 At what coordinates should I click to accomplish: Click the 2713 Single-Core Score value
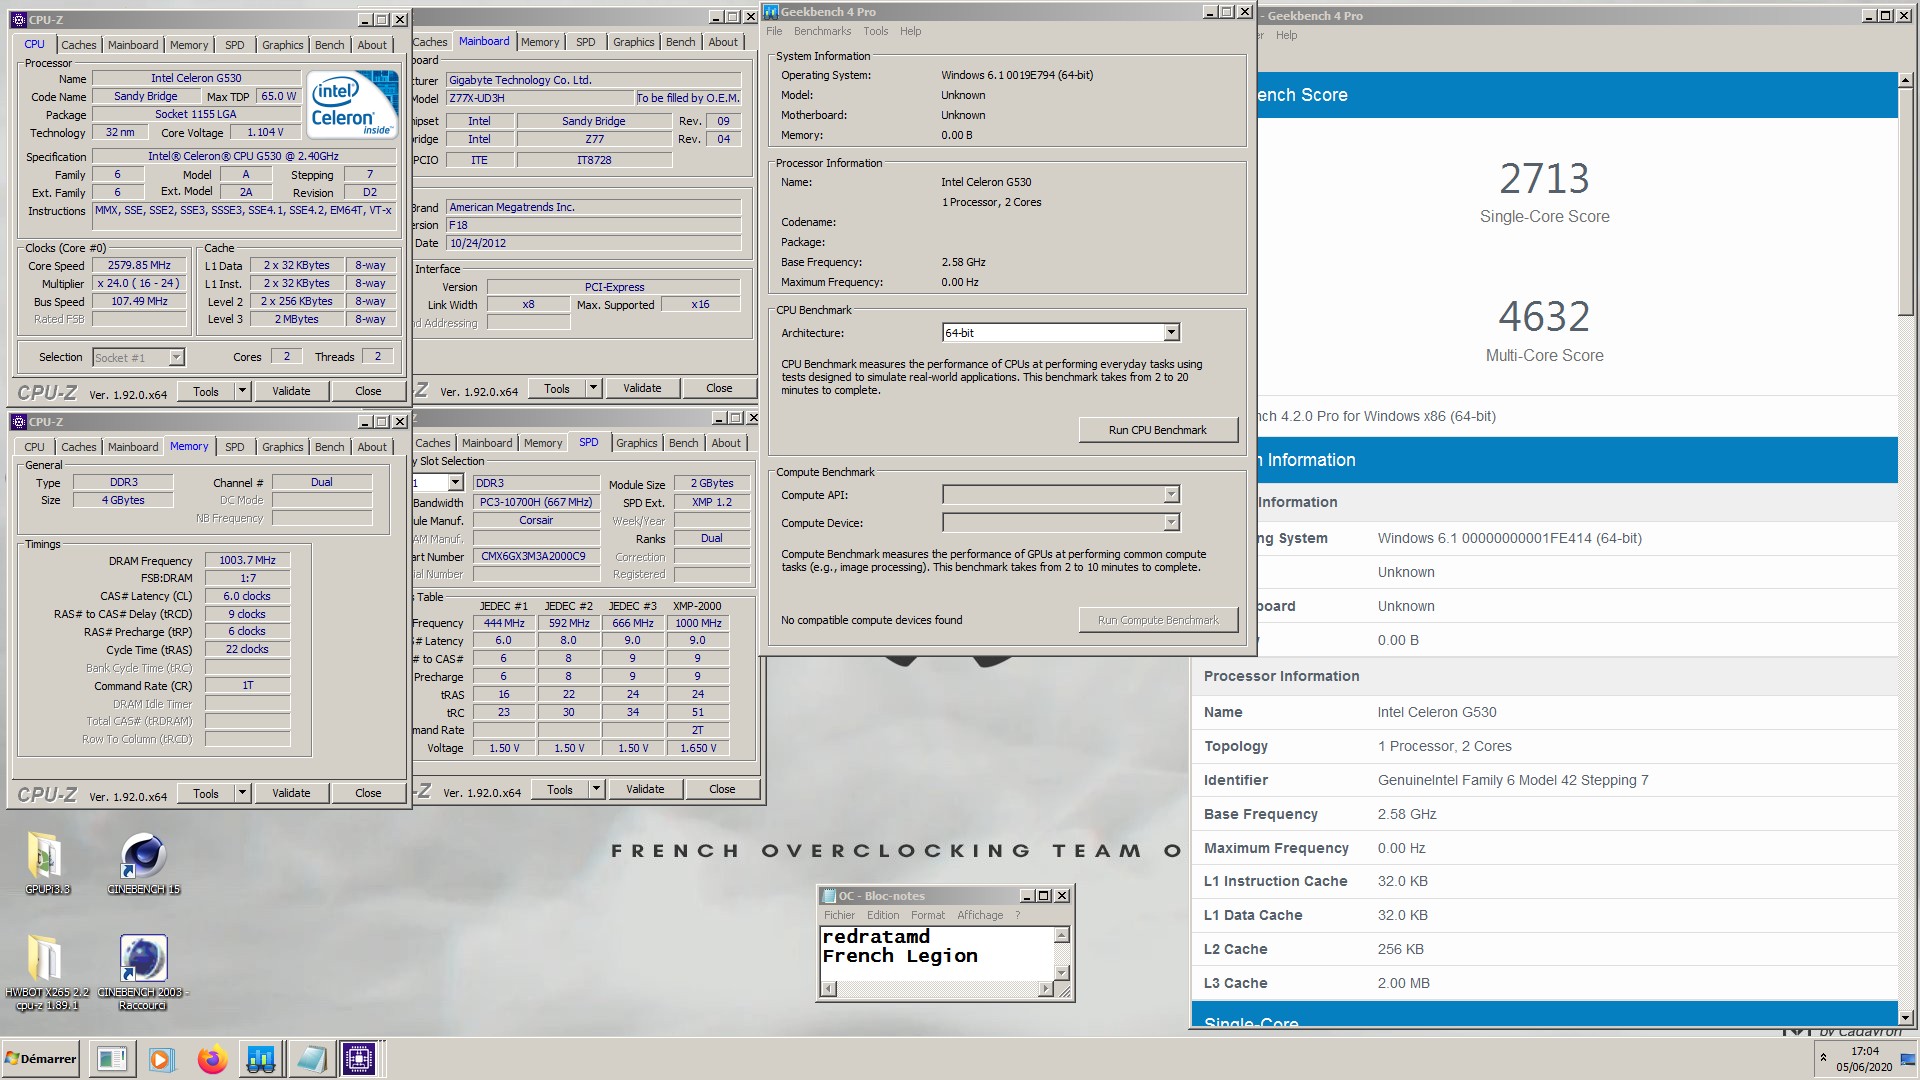coord(1544,179)
